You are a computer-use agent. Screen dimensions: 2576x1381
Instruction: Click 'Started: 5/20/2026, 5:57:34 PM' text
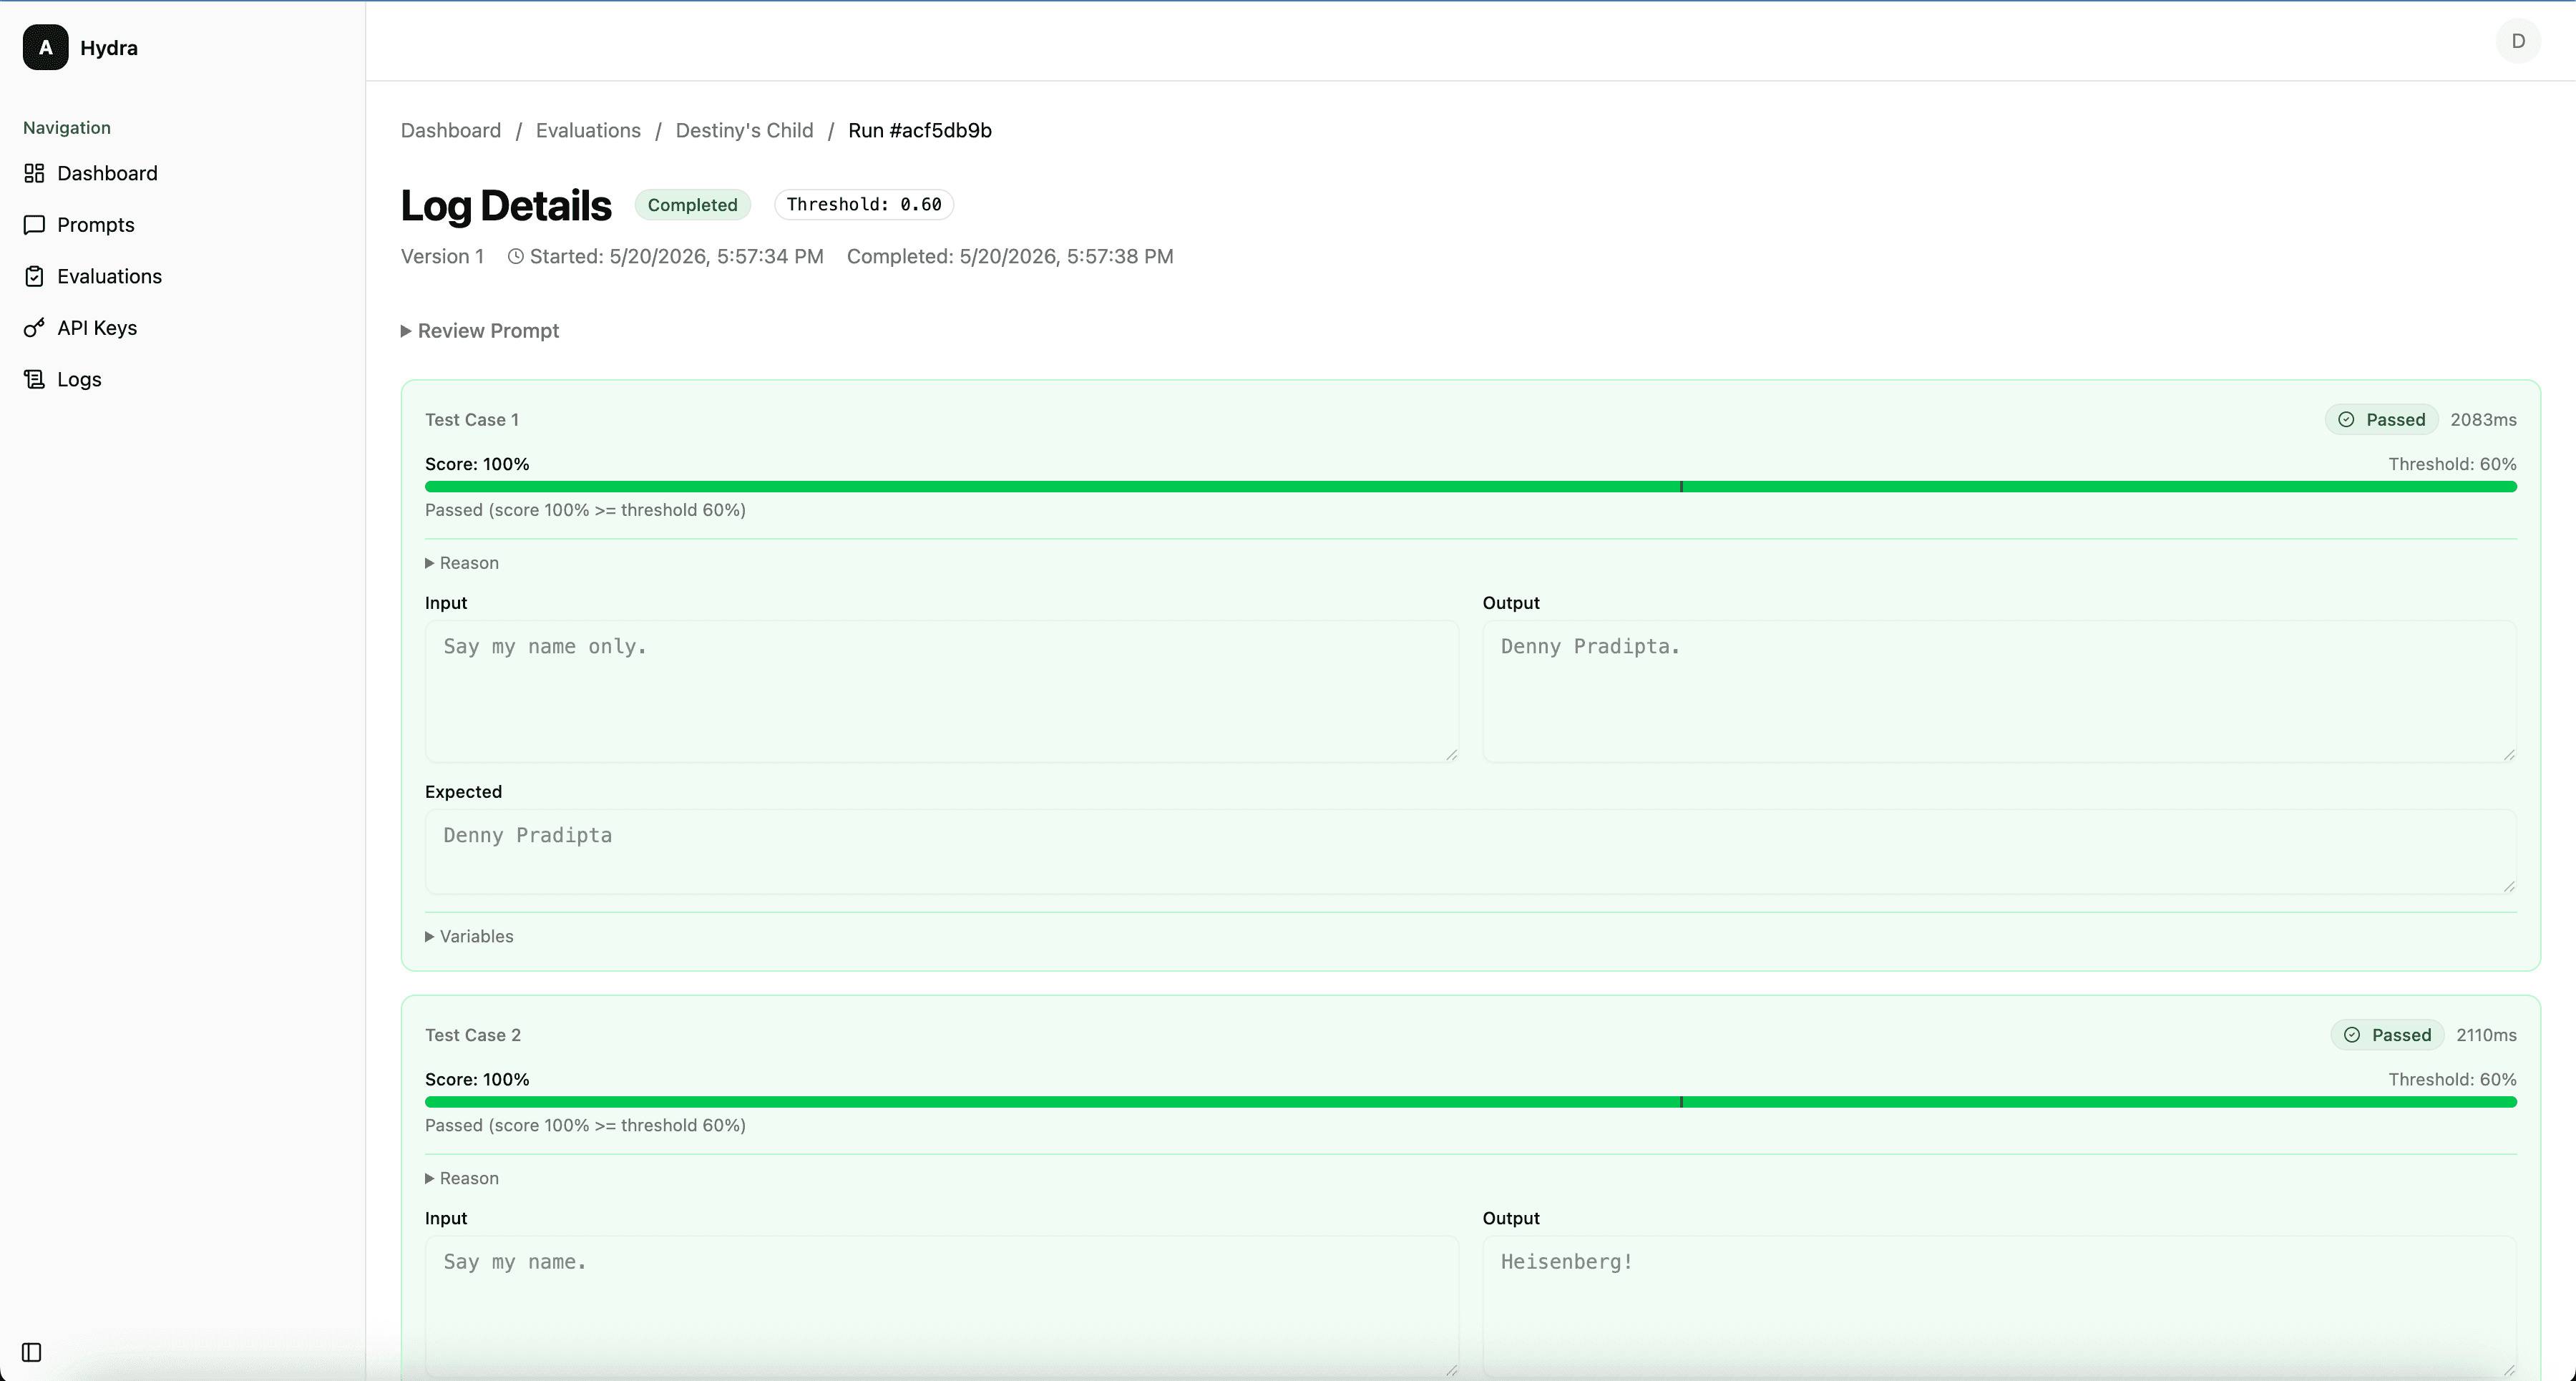(677, 257)
